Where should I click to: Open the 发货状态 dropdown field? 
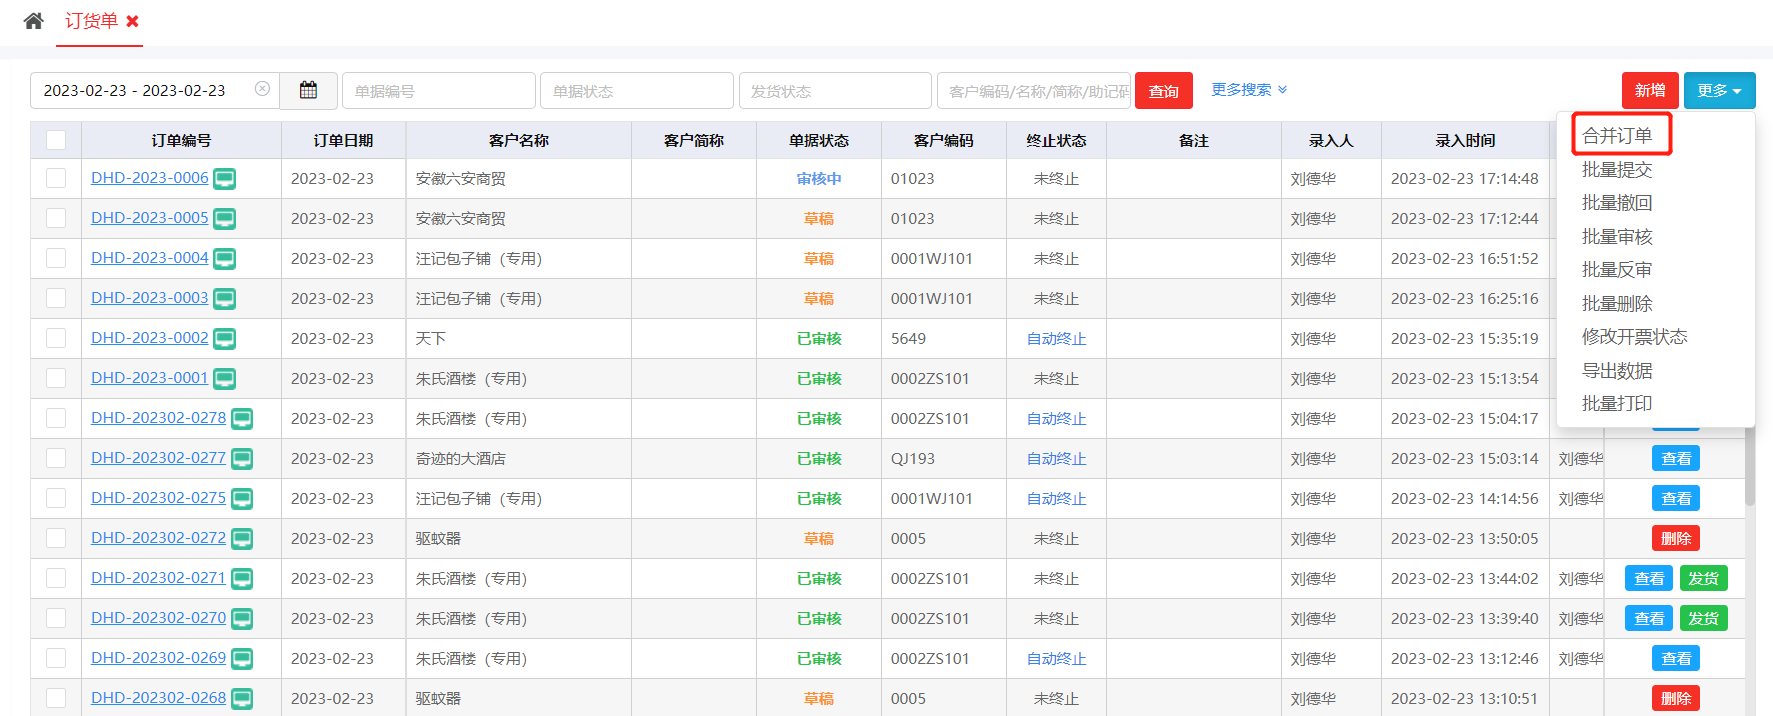835,90
